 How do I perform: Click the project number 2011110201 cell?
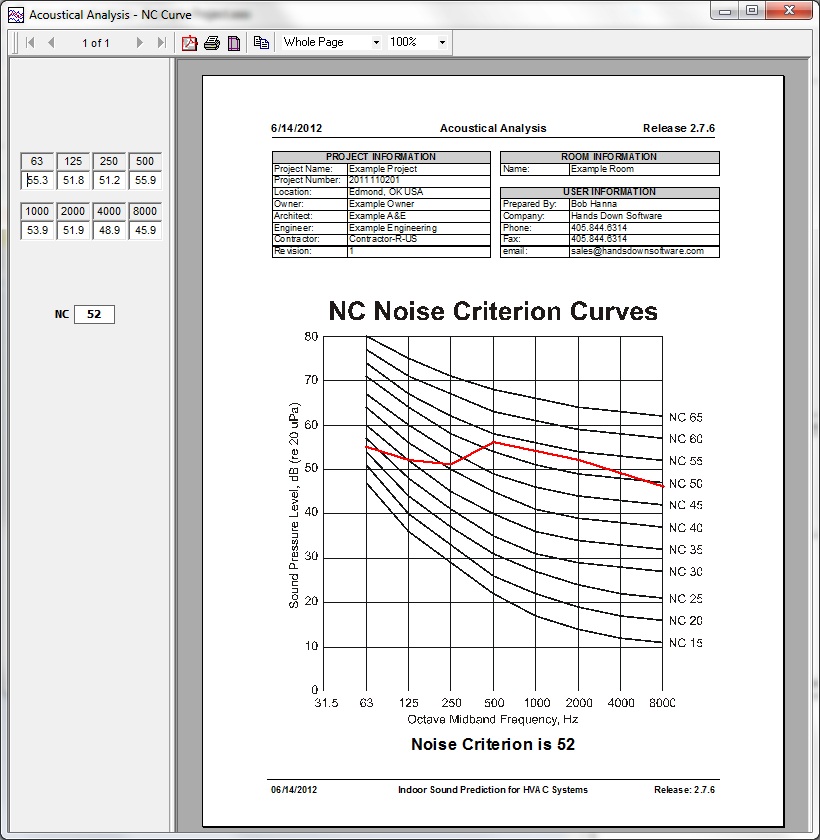pyautogui.click(x=419, y=180)
